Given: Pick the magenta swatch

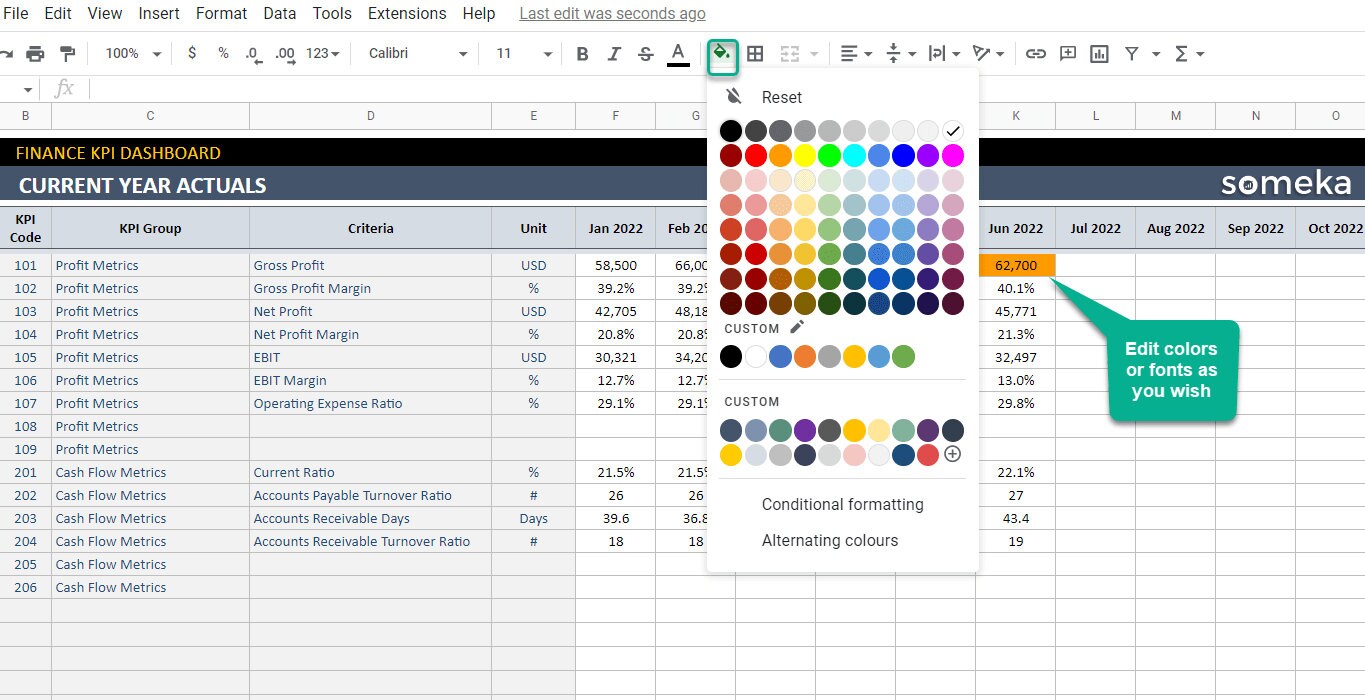Looking at the screenshot, I should 953,155.
